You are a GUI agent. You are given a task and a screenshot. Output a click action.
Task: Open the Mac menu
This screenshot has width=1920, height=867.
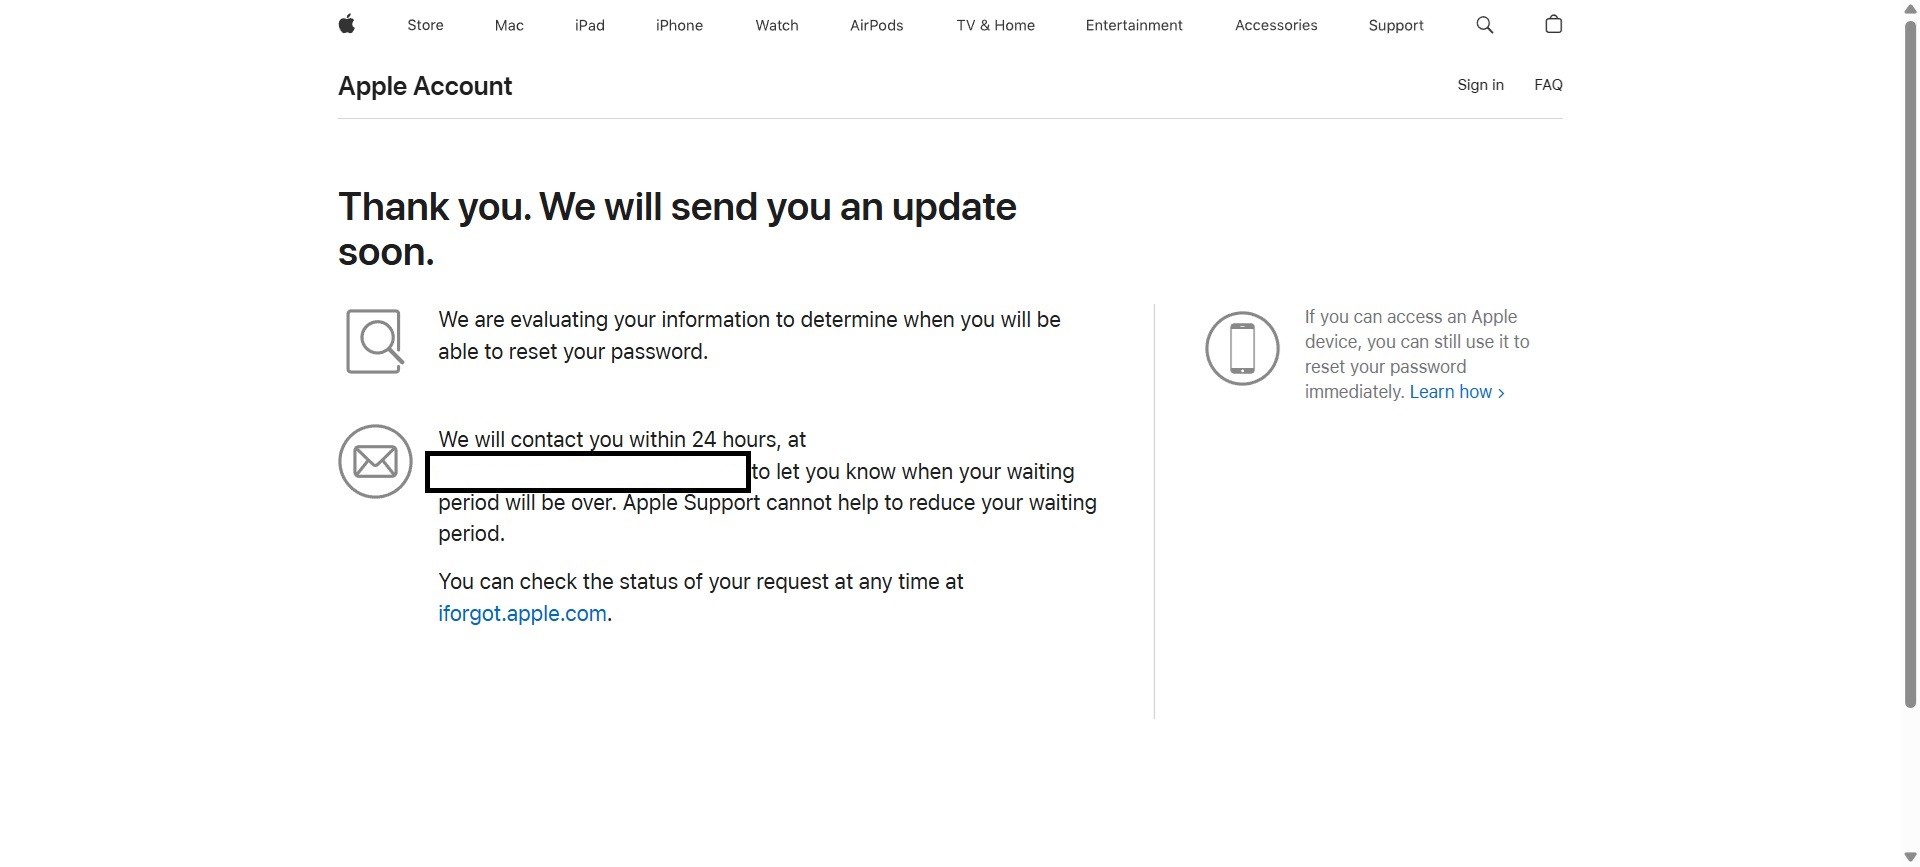509,25
